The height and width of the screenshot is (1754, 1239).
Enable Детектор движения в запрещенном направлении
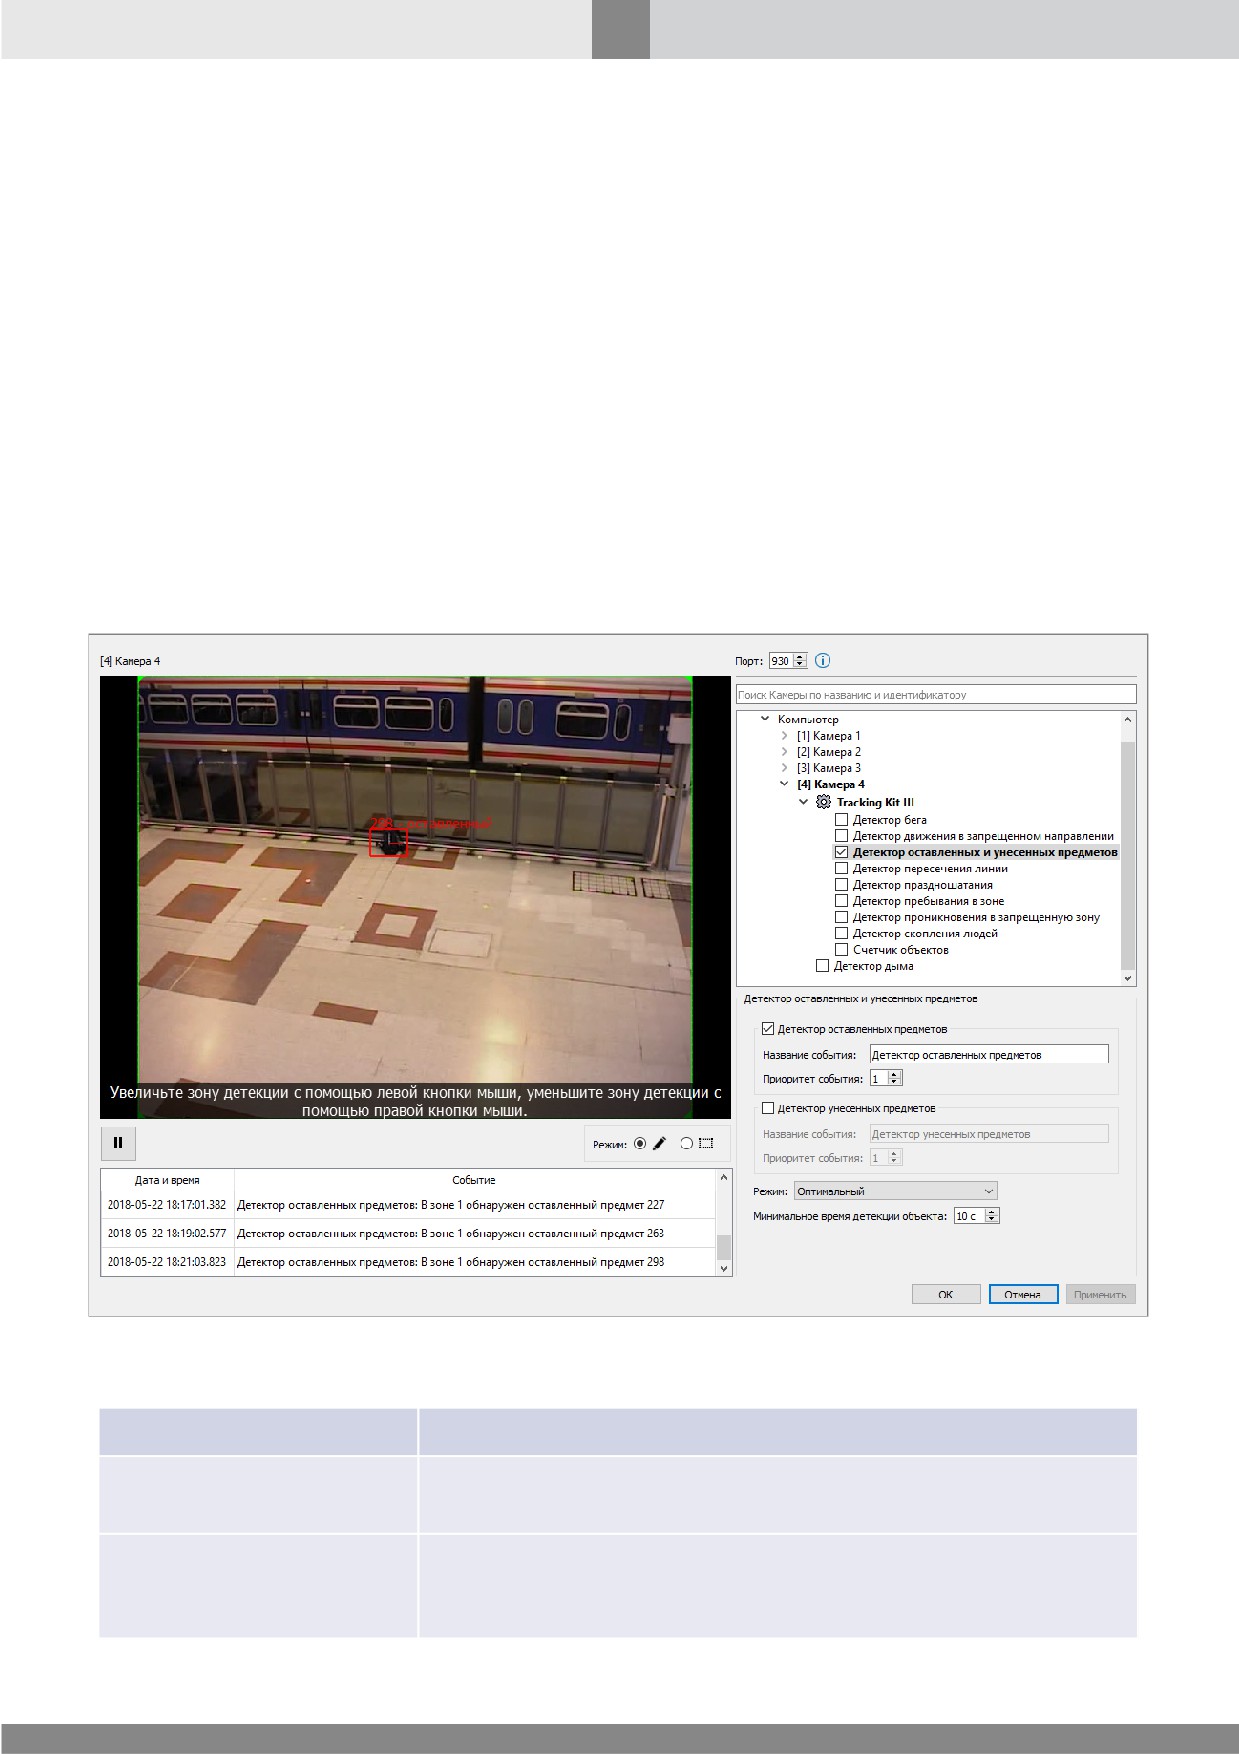coord(841,836)
